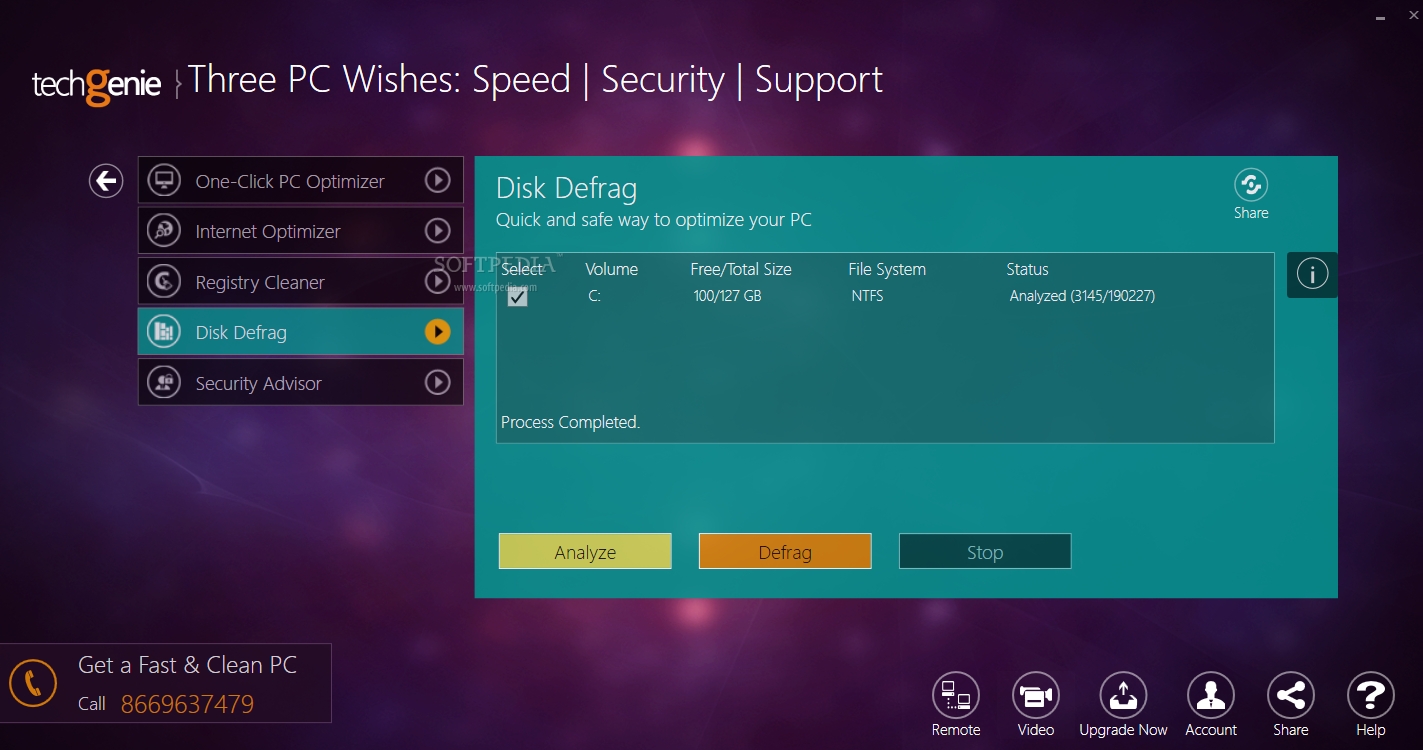
Task: Expand Internet Optimizer arrow
Action: pos(438,231)
